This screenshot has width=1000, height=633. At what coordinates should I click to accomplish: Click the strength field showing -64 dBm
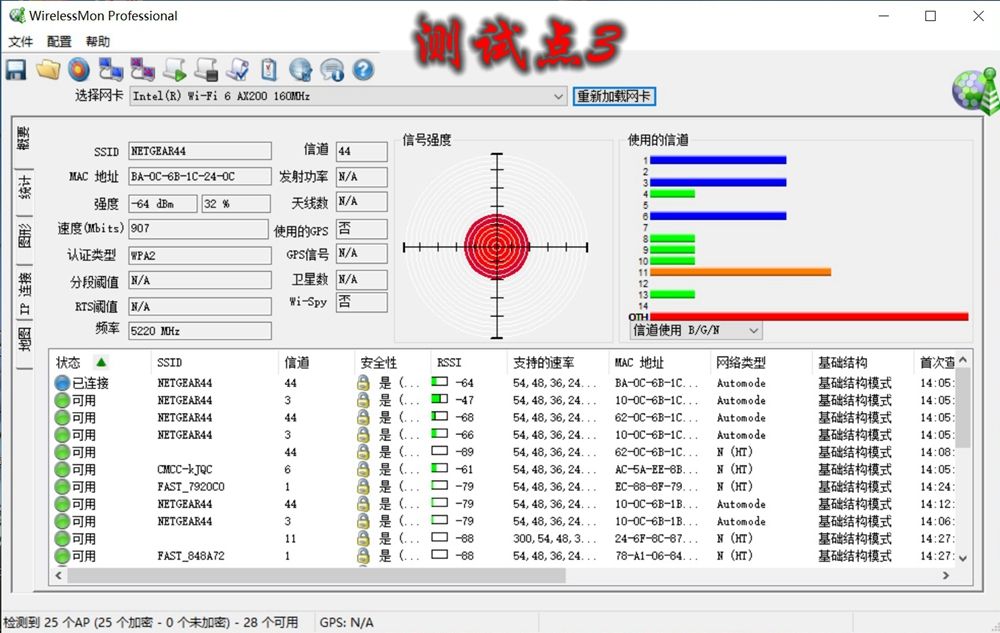163,203
